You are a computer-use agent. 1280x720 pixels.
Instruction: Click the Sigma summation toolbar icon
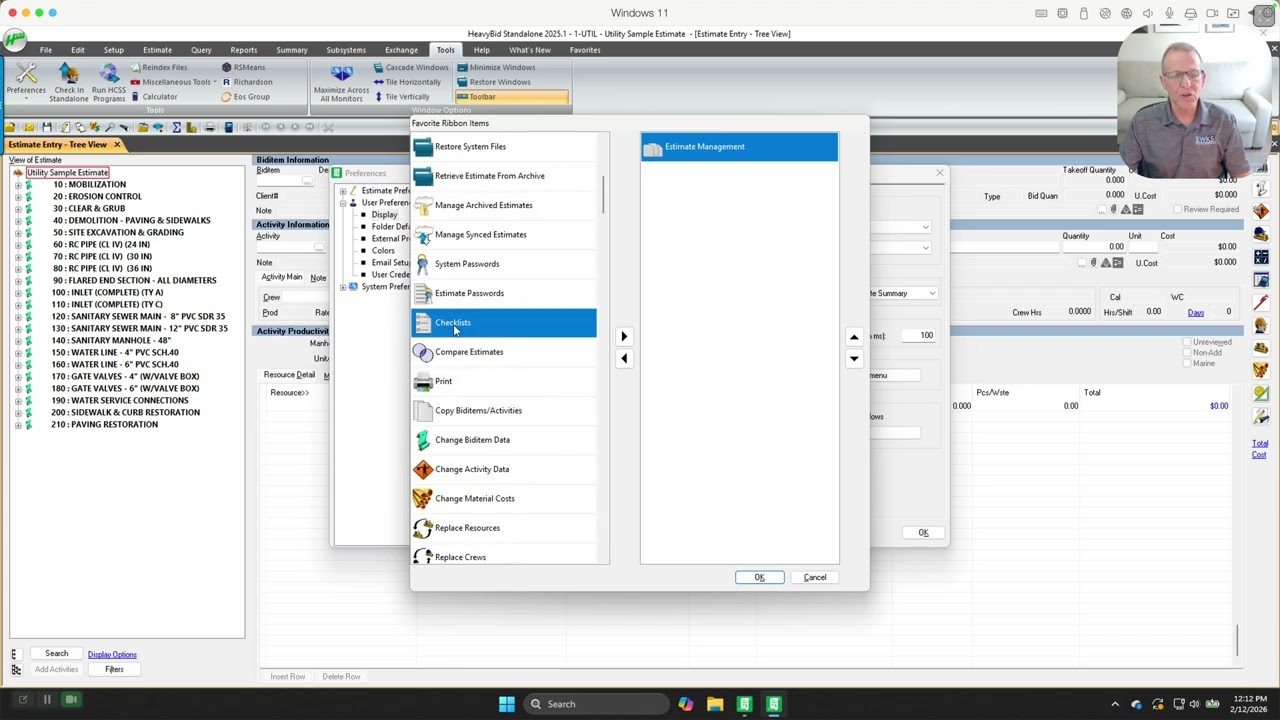[x=176, y=127]
